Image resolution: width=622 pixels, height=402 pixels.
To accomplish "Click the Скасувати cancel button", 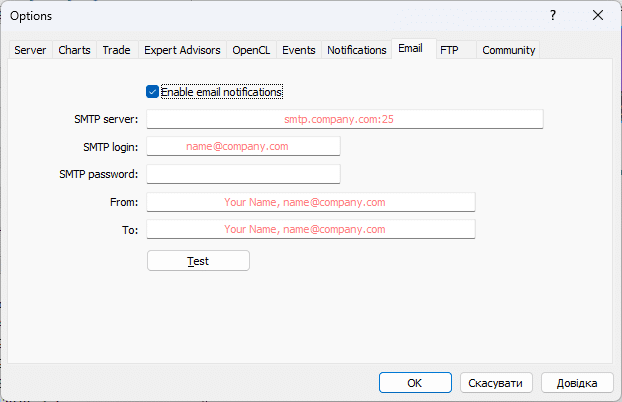I will 496,383.
